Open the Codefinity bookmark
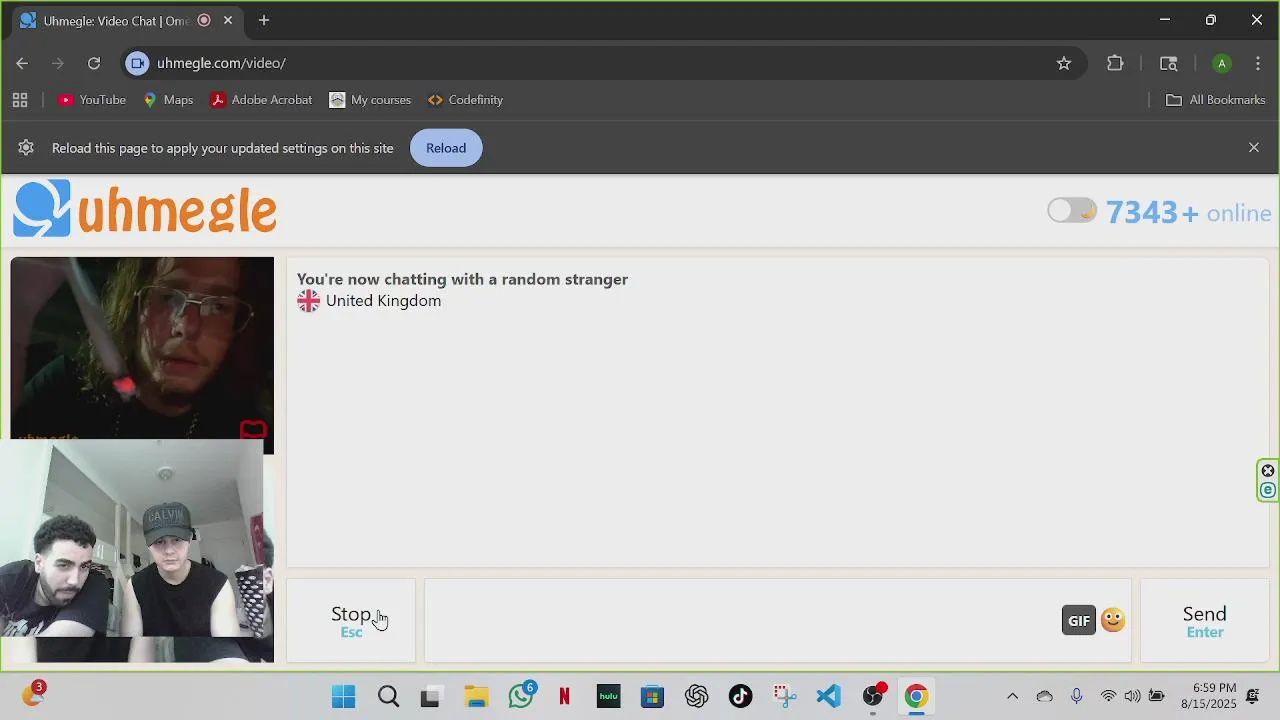Viewport: 1280px width, 720px height. pos(465,100)
